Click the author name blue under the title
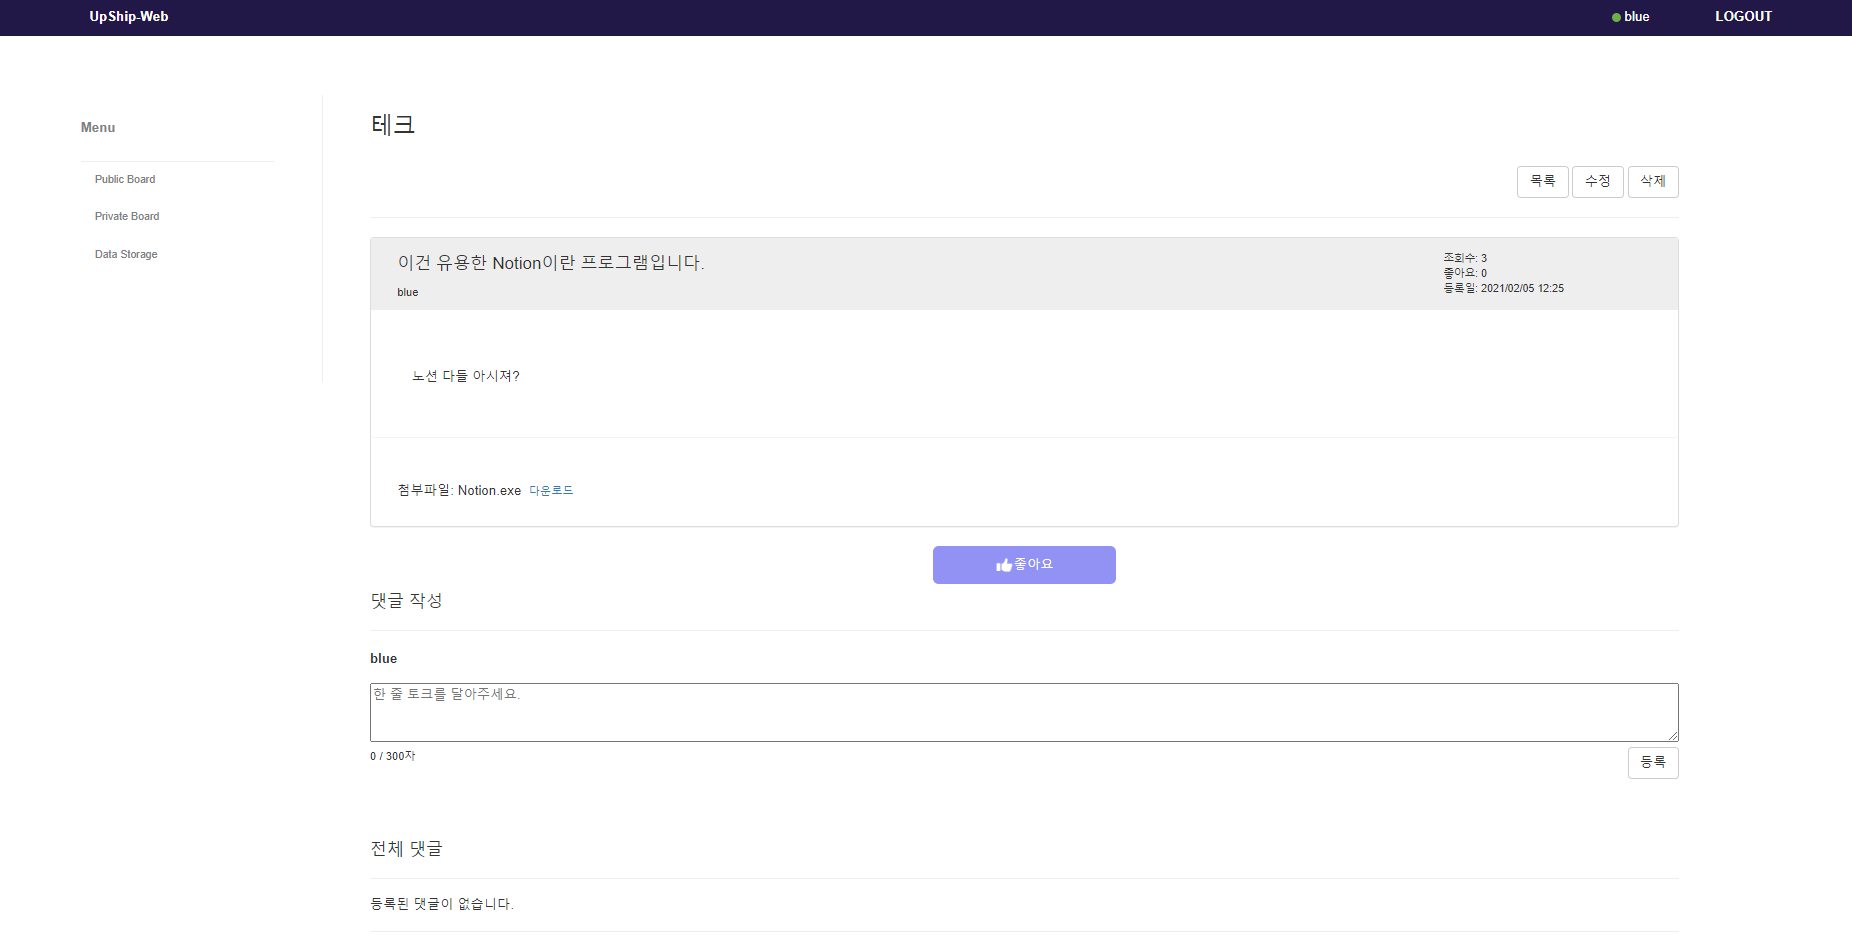 click(408, 292)
